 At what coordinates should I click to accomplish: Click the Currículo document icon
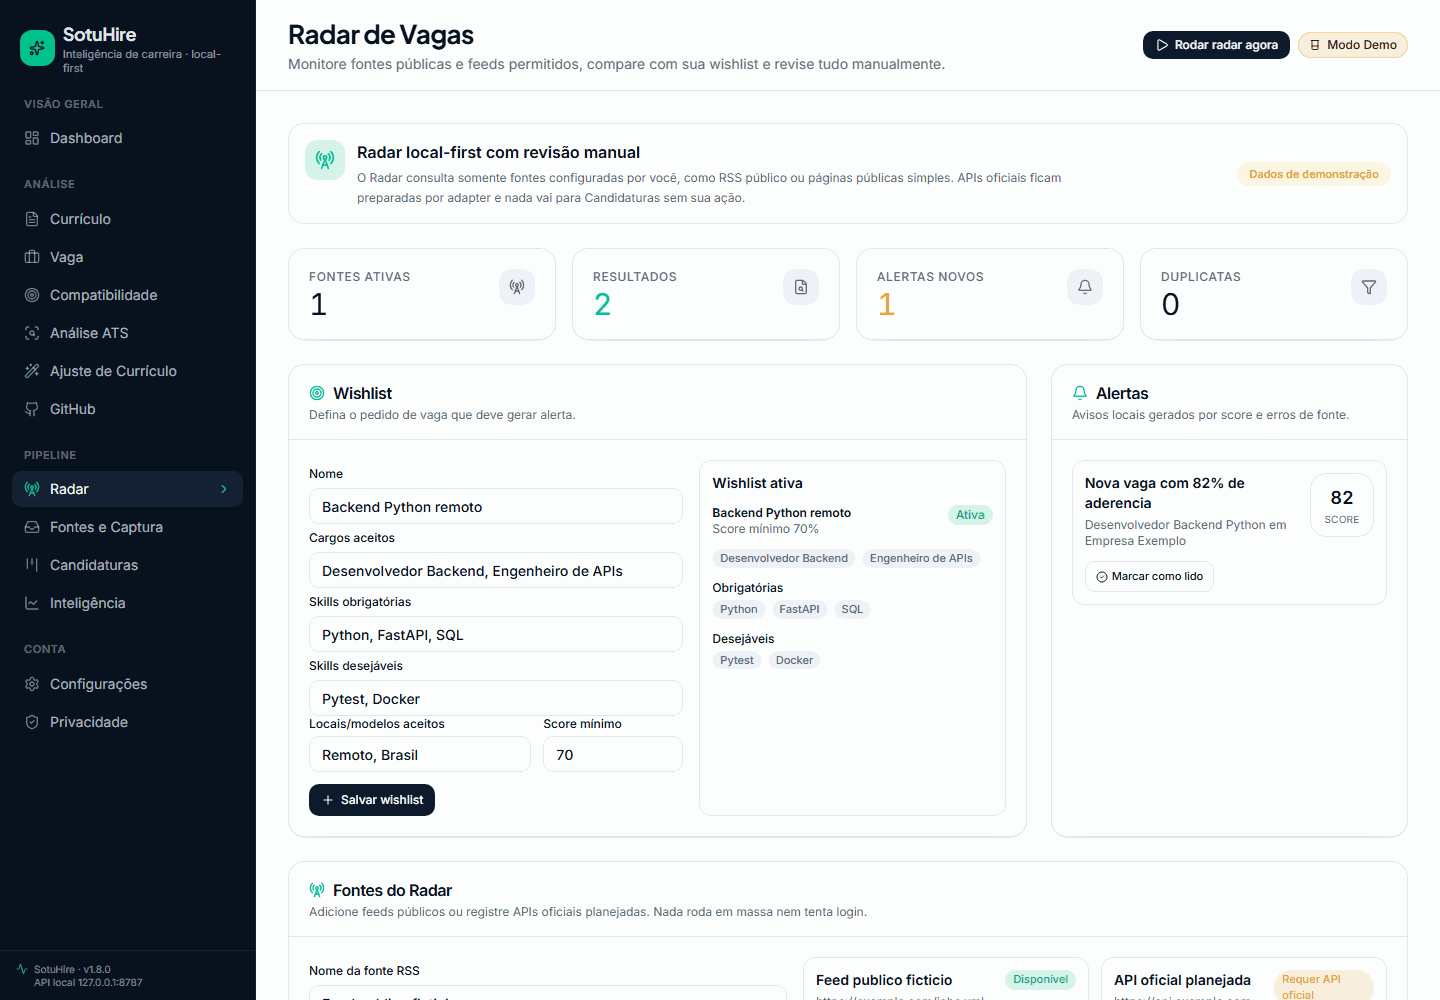point(32,219)
